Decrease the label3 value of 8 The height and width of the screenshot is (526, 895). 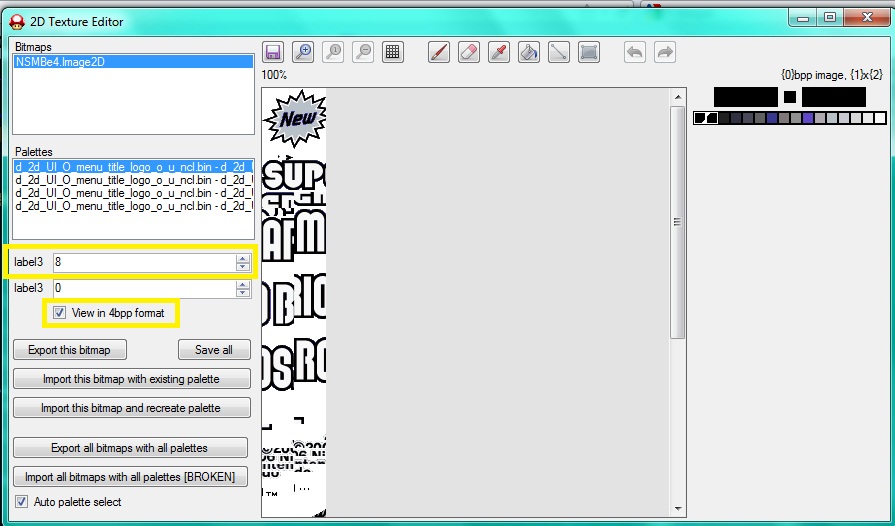pos(243,266)
